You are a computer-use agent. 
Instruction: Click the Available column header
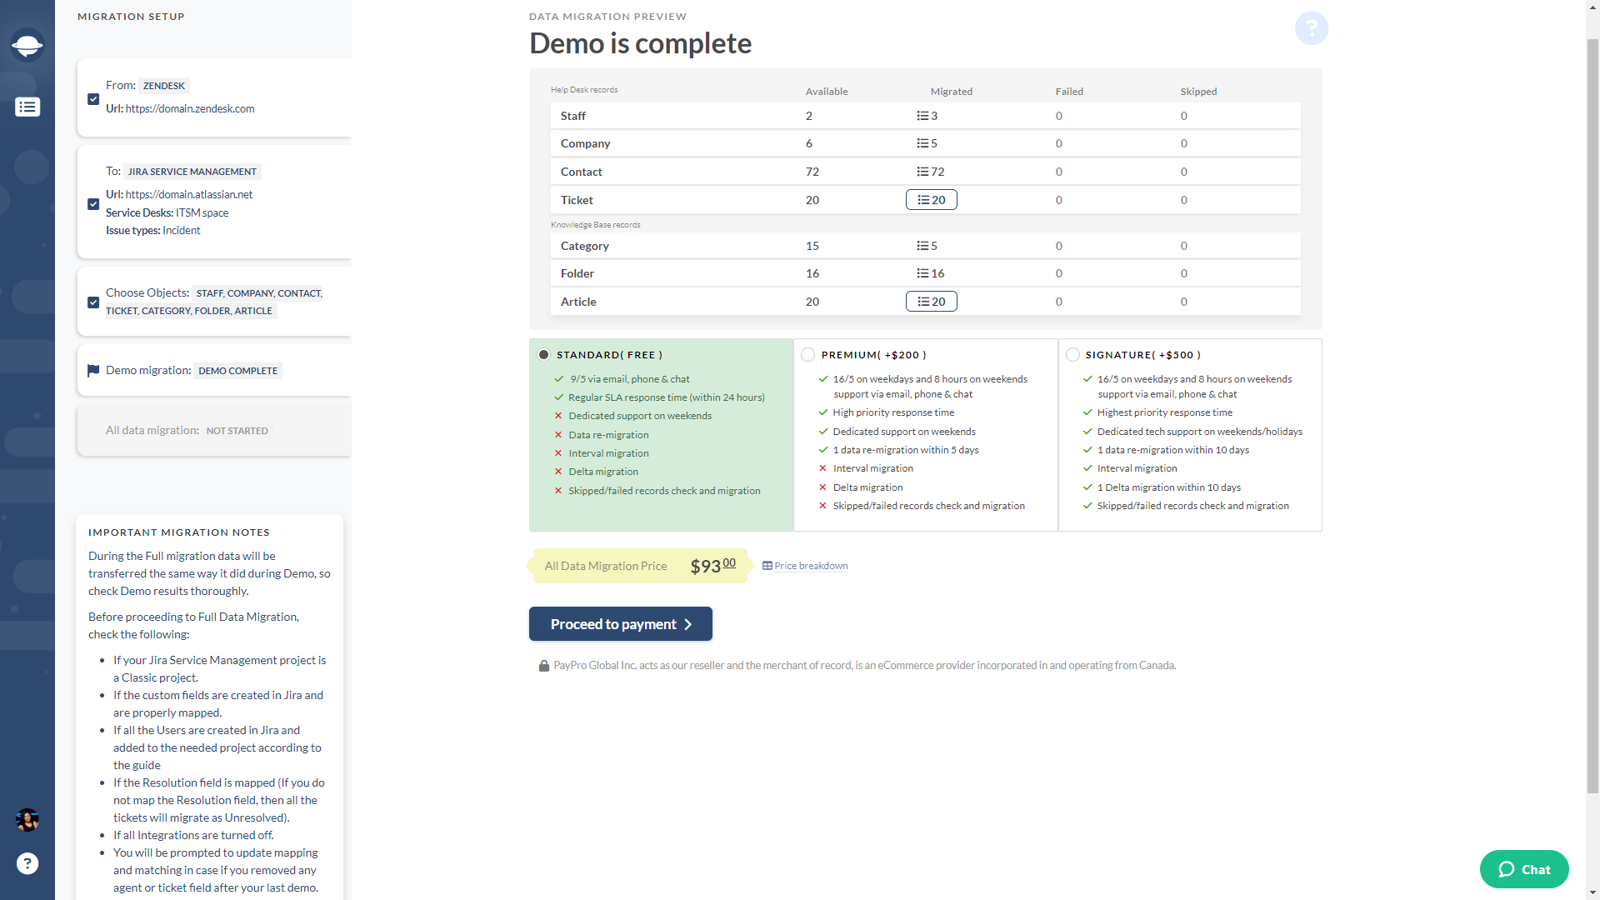[827, 92]
